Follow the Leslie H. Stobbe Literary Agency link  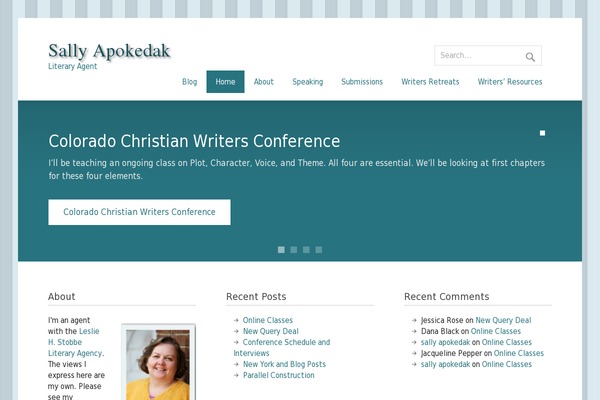(x=76, y=342)
